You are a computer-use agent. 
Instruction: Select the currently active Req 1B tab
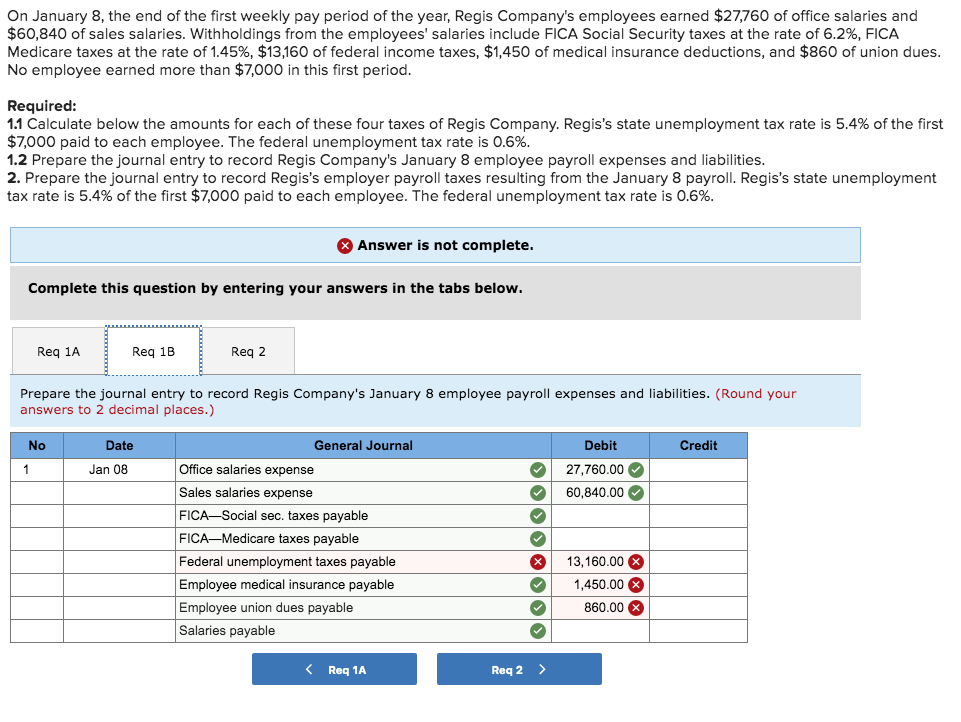pyautogui.click(x=153, y=351)
